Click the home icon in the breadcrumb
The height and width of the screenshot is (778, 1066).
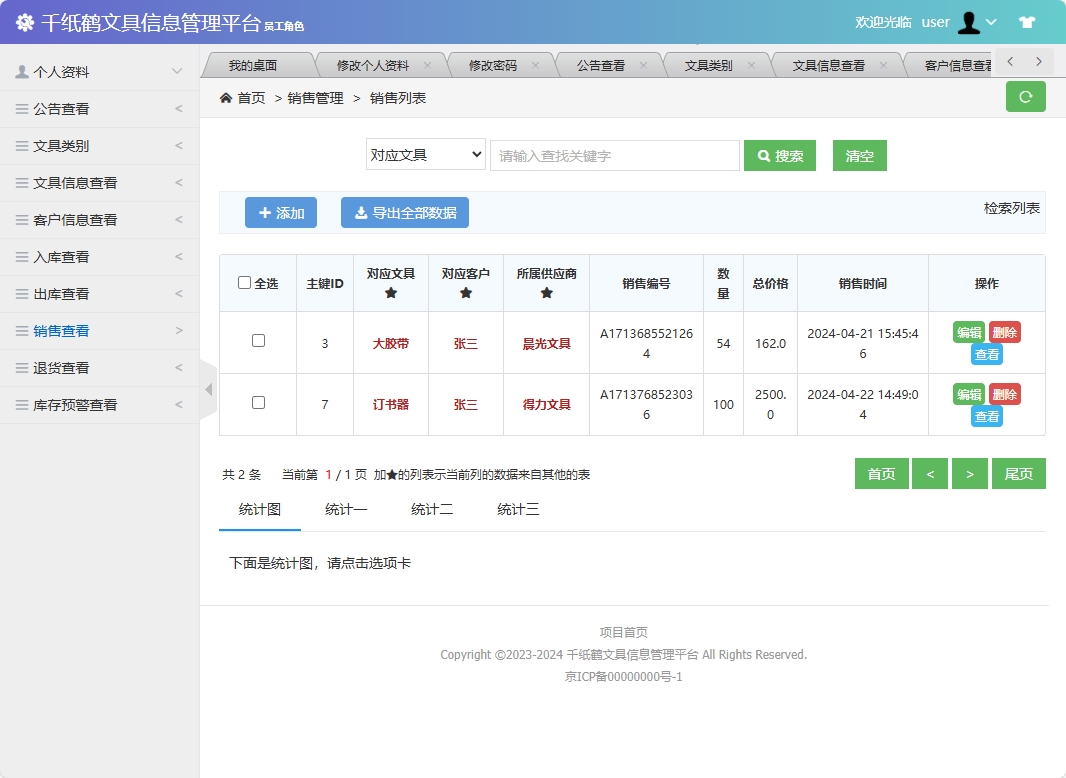click(227, 98)
